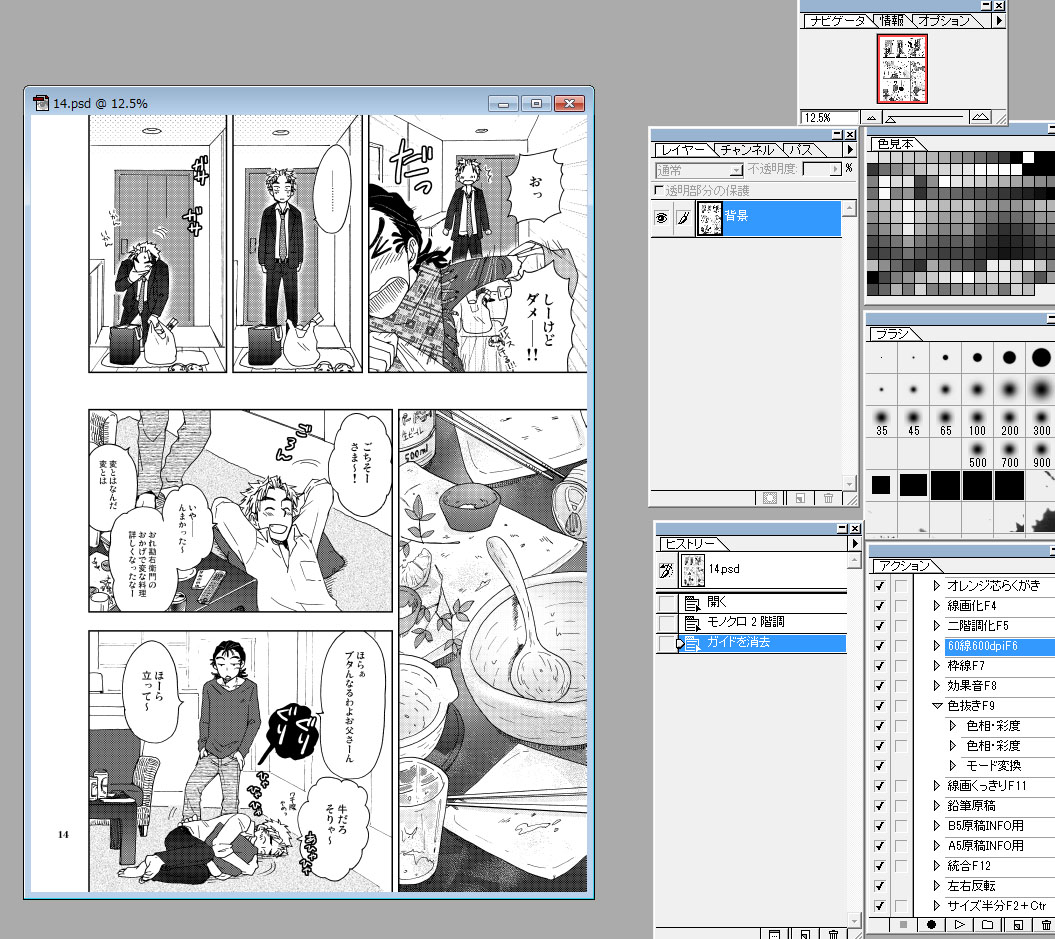Create a new action set folder
1055x939 pixels.
click(x=988, y=925)
